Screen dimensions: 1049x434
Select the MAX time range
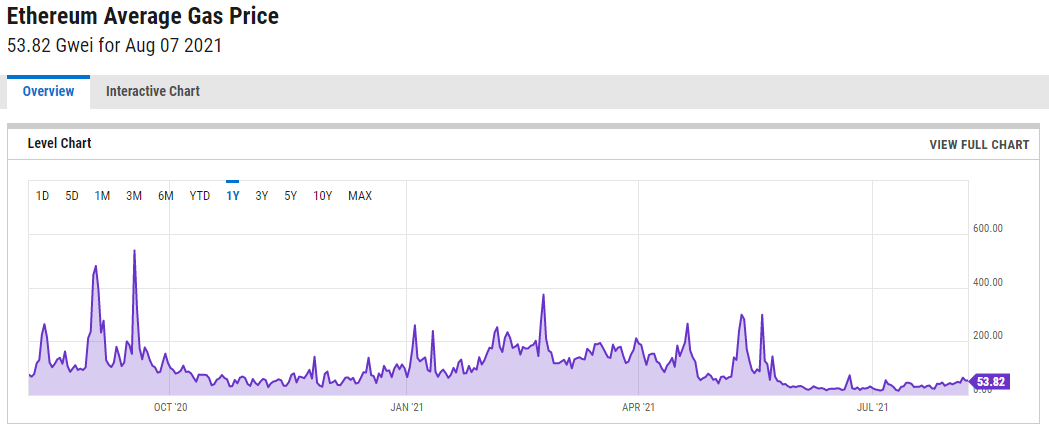coord(360,196)
